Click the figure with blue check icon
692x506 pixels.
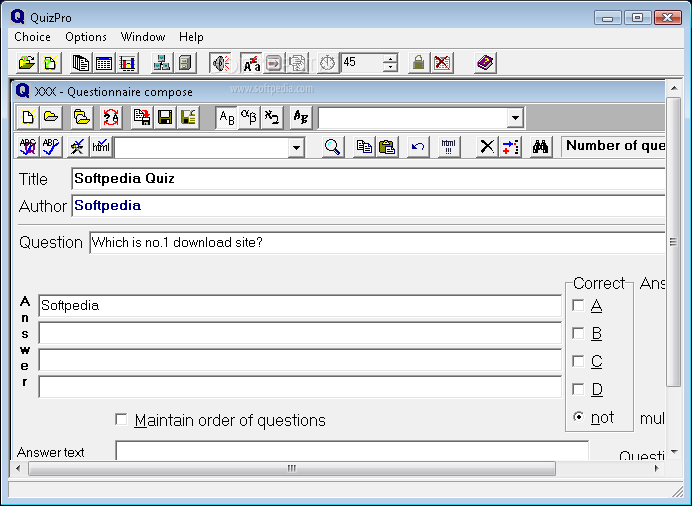(78, 146)
